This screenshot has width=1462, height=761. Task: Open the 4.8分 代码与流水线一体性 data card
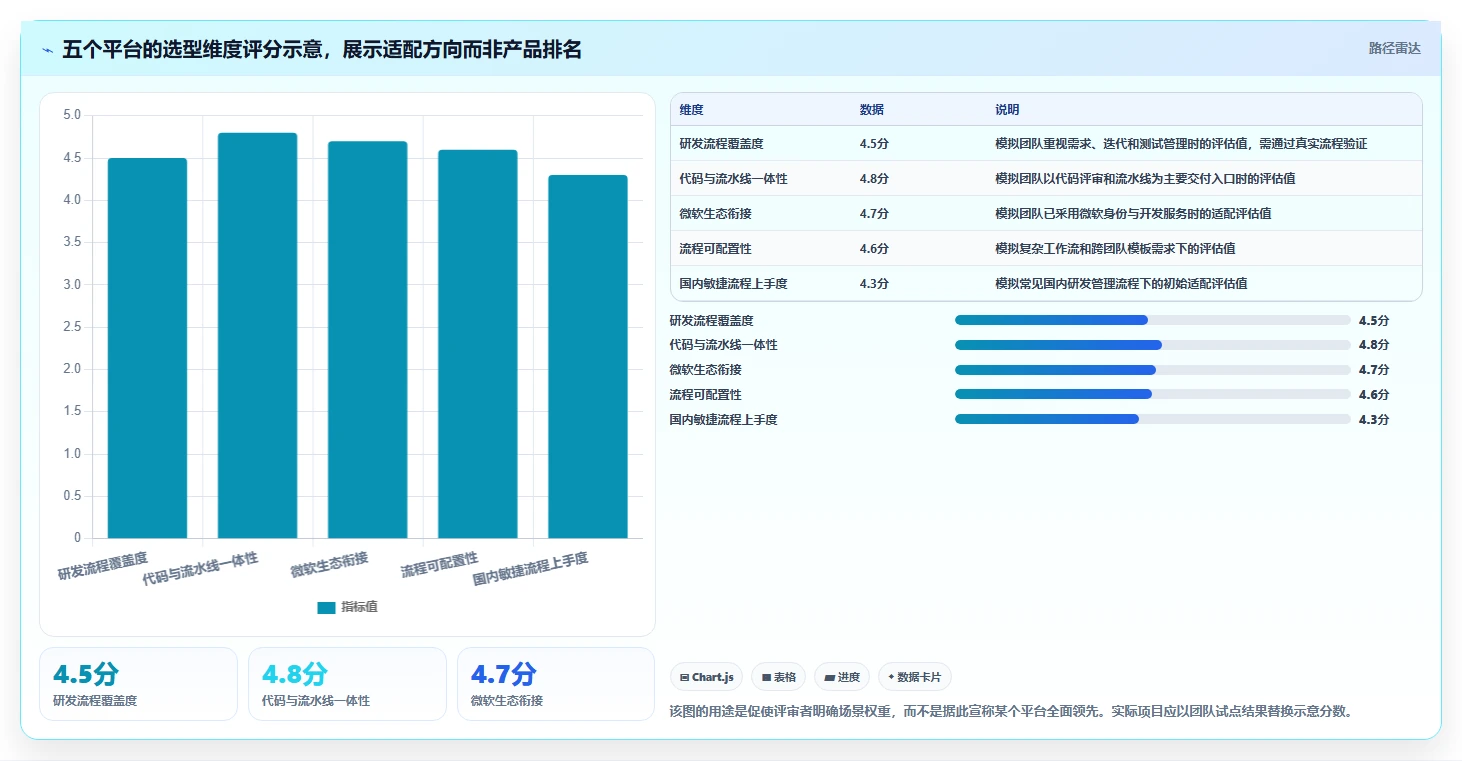[x=347, y=684]
